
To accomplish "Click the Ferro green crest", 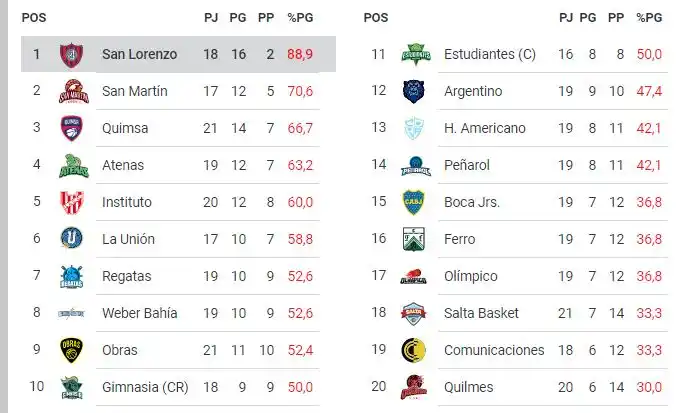I will coord(414,239).
